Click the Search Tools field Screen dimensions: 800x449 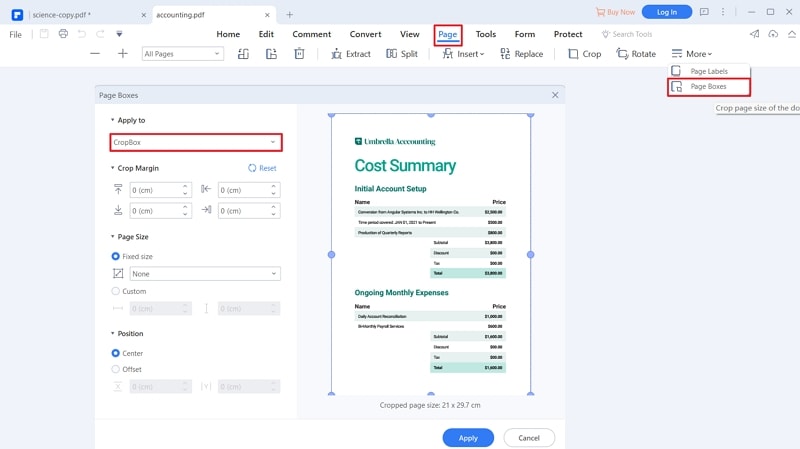[627, 34]
